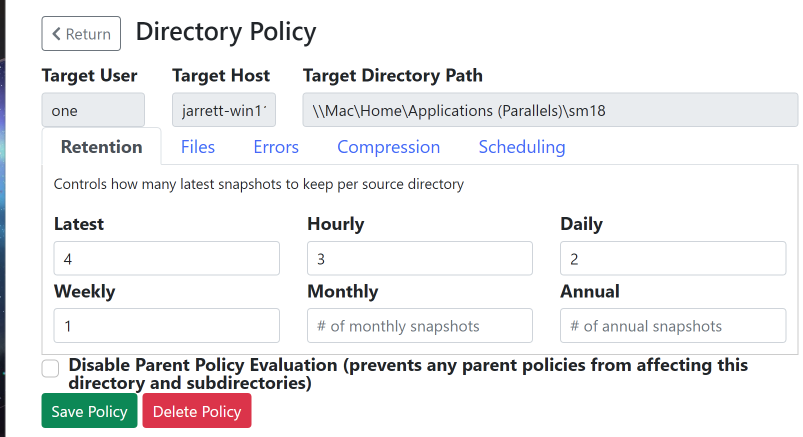Open the Errors tab
Image resolution: width=803 pixels, height=437 pixels.
[276, 147]
